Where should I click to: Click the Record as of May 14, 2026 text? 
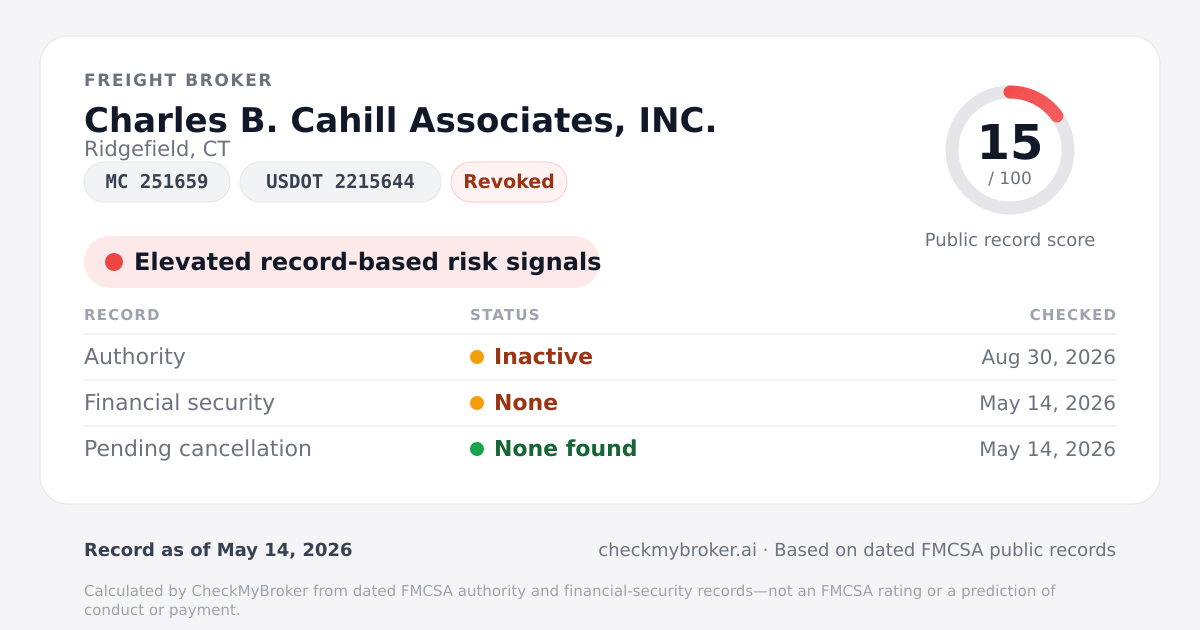click(218, 550)
